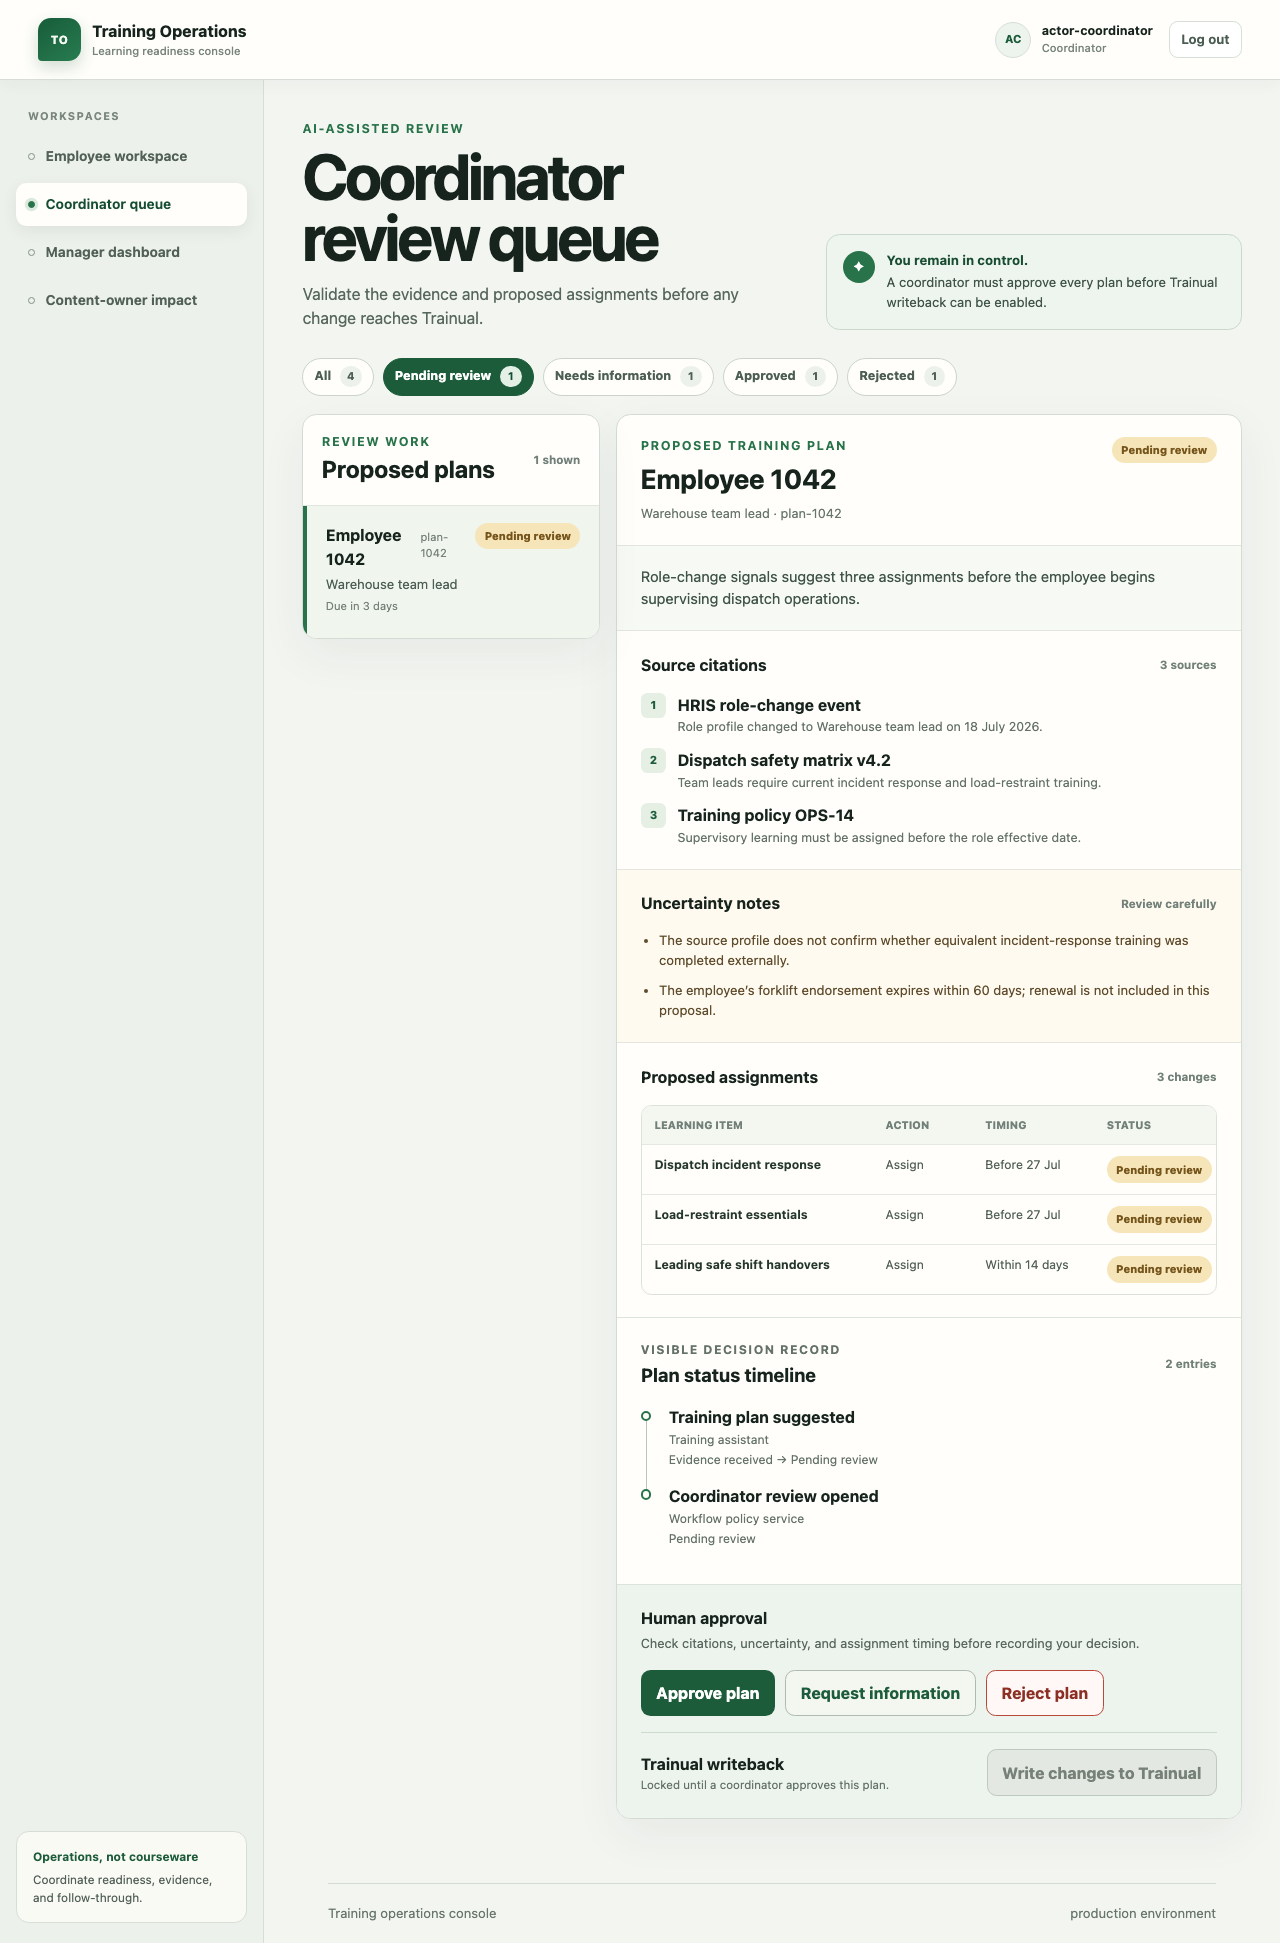Click Request information button
This screenshot has width=1280, height=1943.
pyautogui.click(x=880, y=1693)
